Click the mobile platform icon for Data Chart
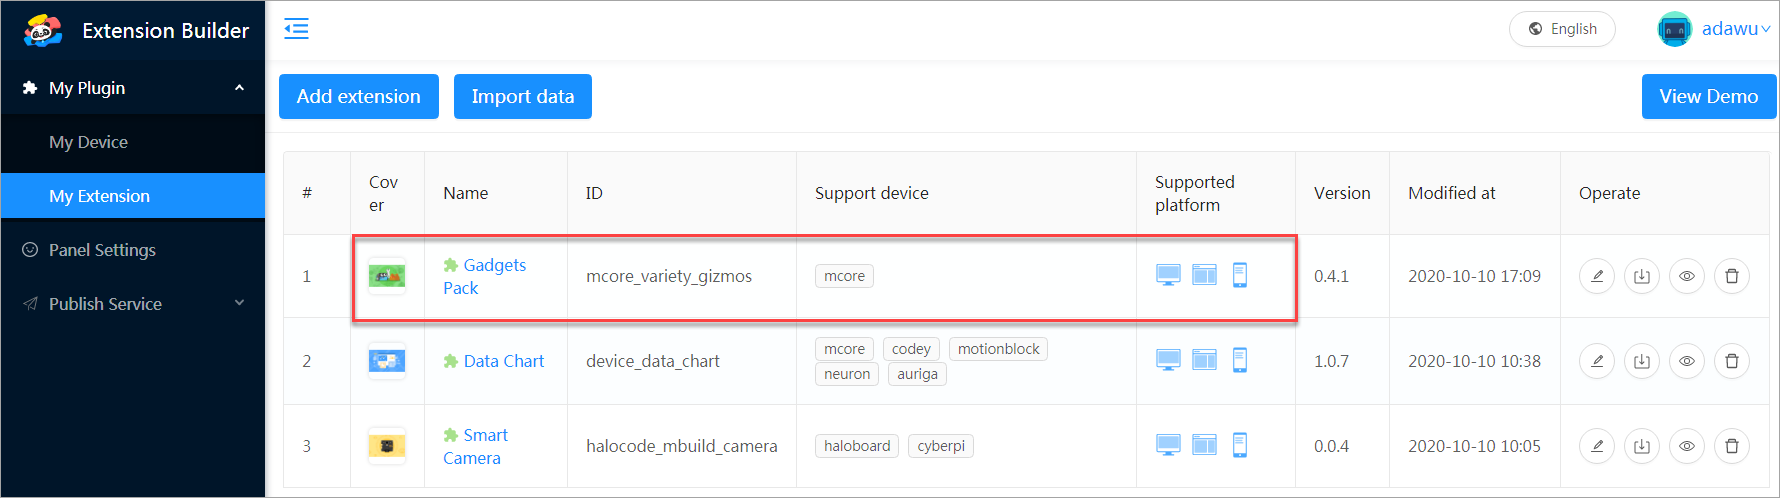1780x498 pixels. pyautogui.click(x=1240, y=360)
